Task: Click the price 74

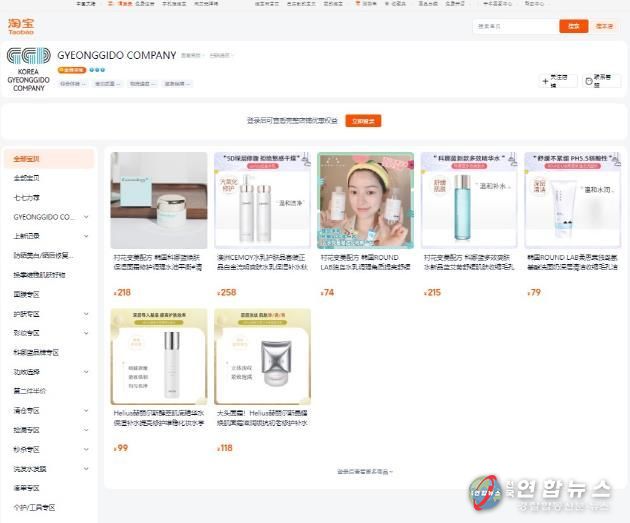Action: click(x=327, y=292)
